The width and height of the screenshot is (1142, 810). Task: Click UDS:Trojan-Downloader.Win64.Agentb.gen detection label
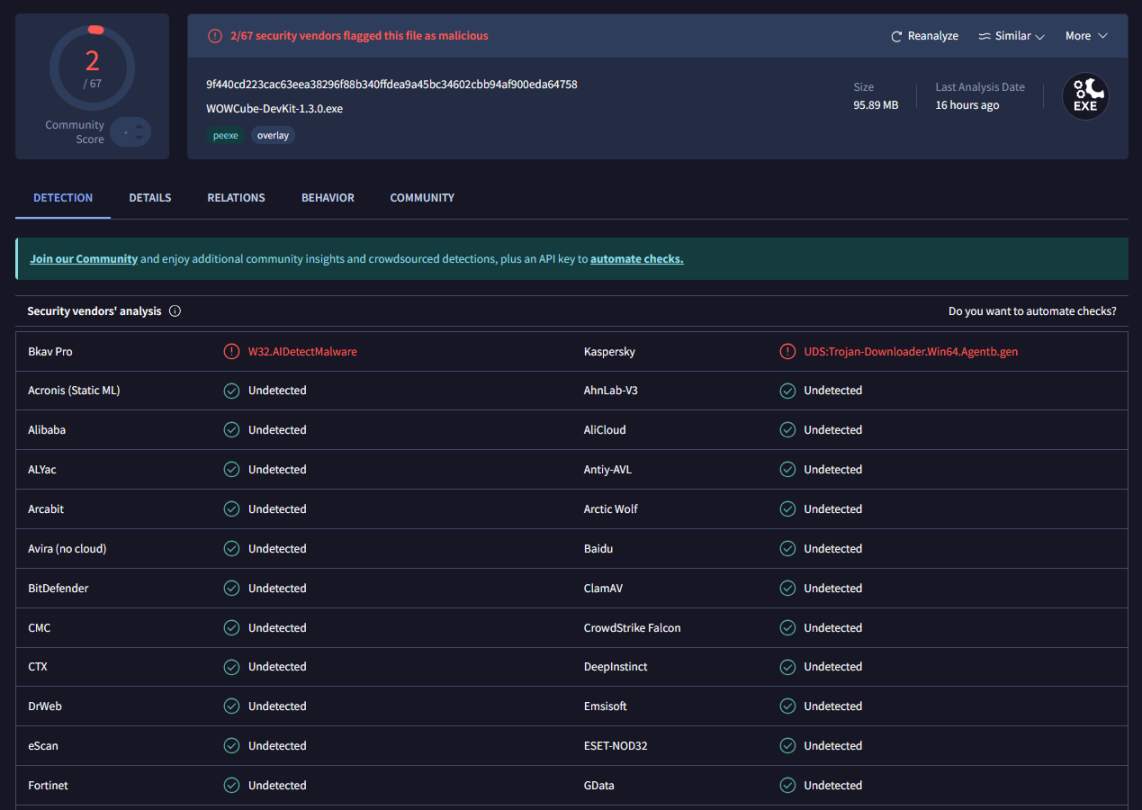[x=911, y=352]
